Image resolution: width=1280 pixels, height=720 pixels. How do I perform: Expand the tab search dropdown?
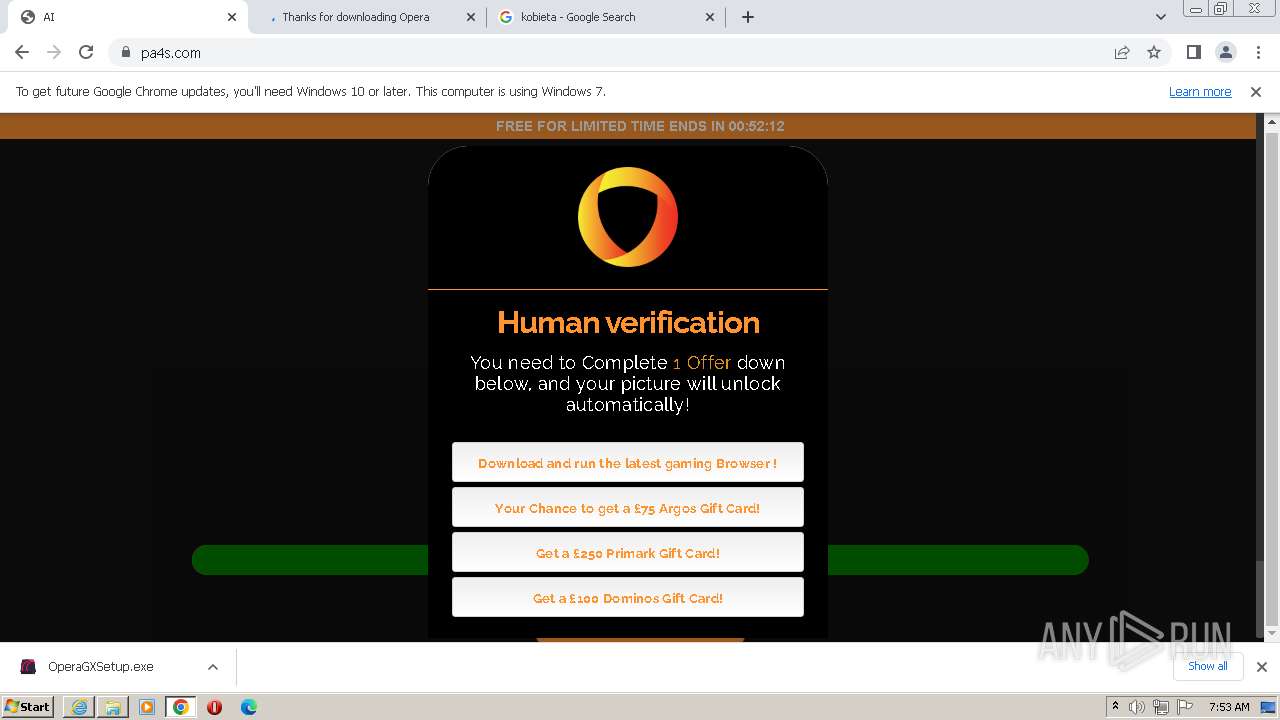[x=1160, y=17]
